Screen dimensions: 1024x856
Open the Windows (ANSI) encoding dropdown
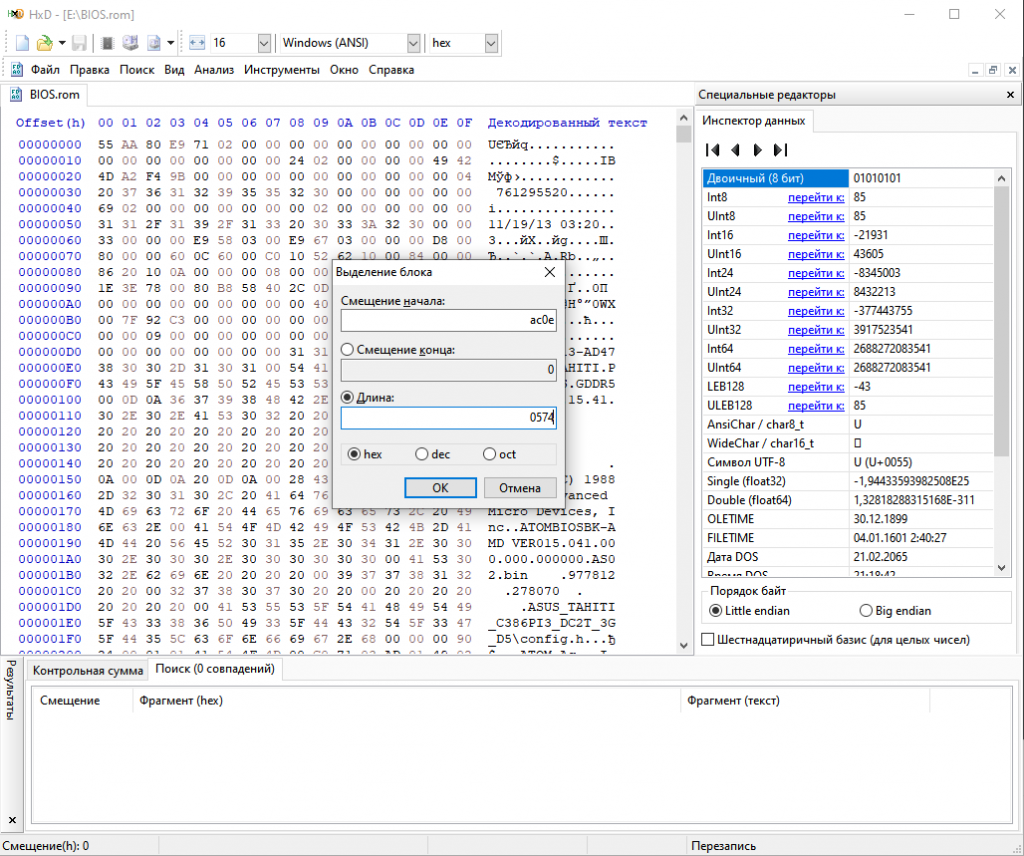tap(413, 43)
